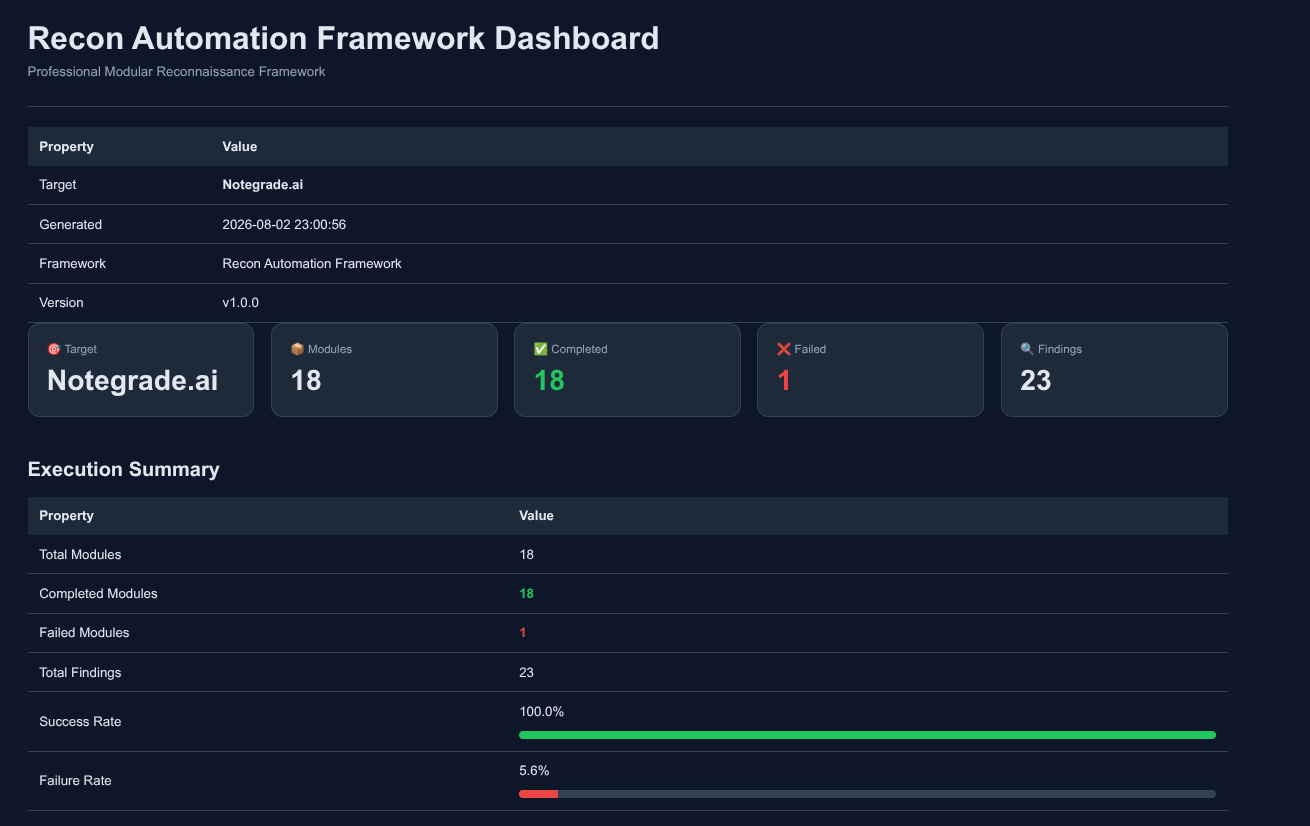Click the Failure Rate row label
Screen dimensions: 1310x826
click(75, 781)
